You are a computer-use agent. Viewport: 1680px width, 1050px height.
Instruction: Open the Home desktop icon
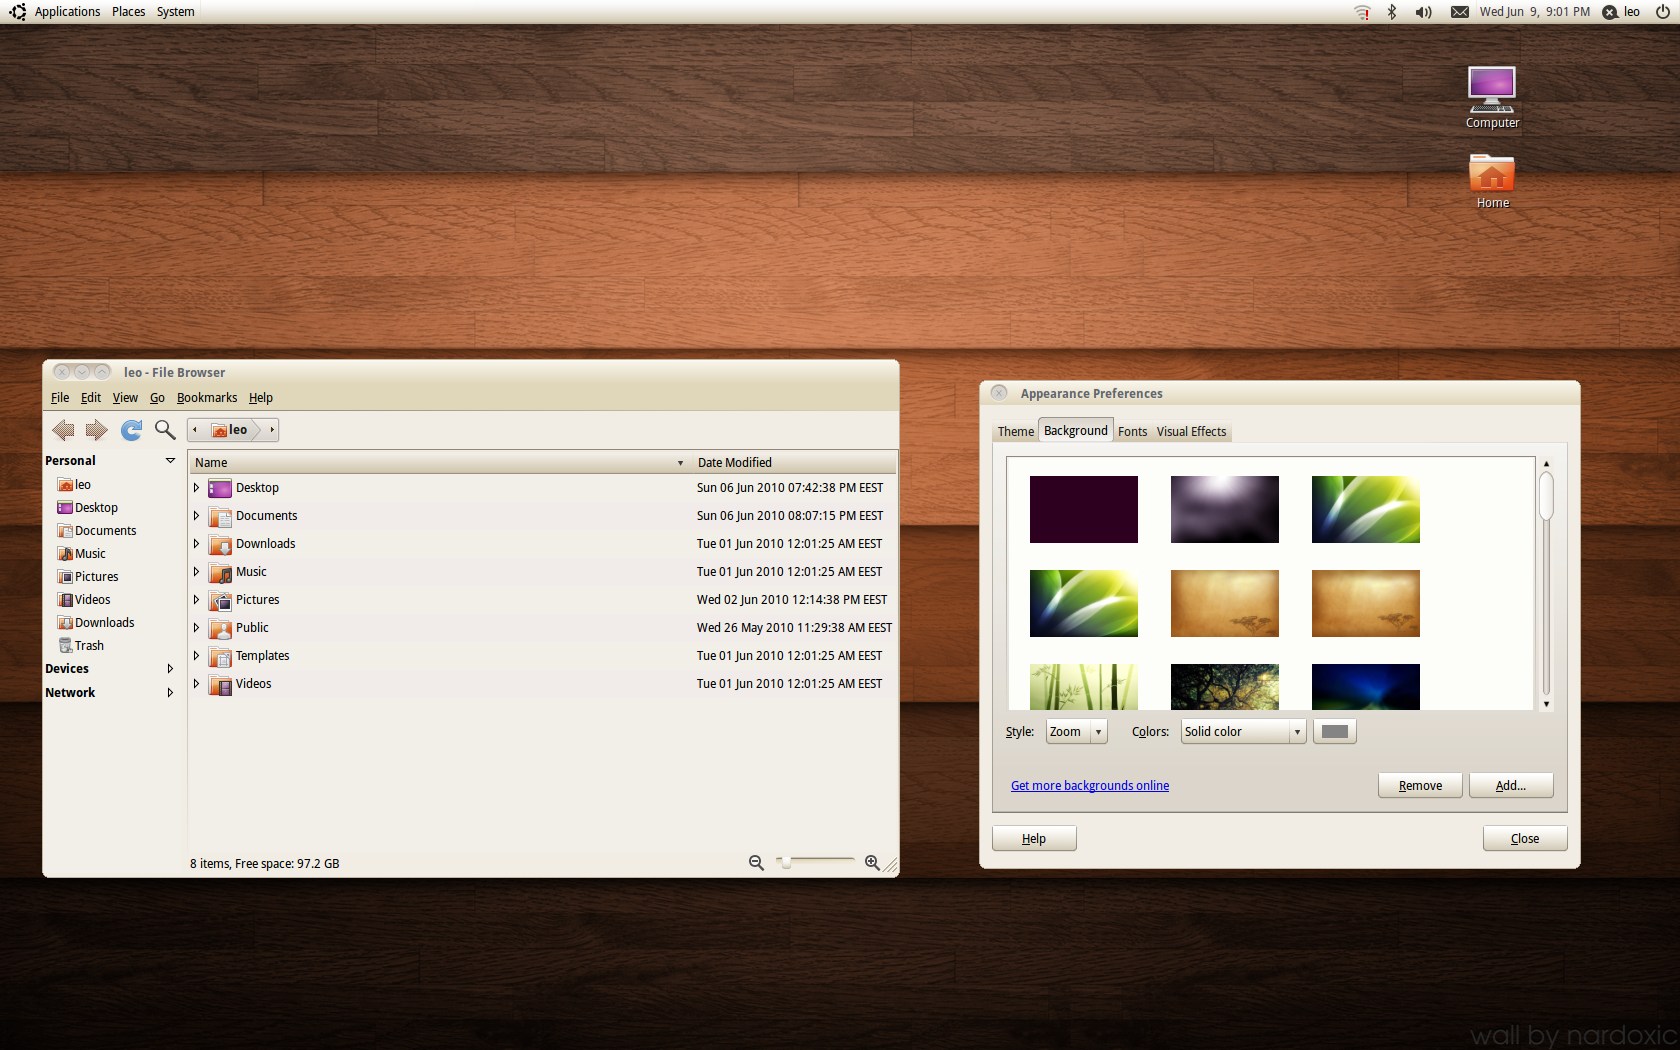coord(1492,181)
